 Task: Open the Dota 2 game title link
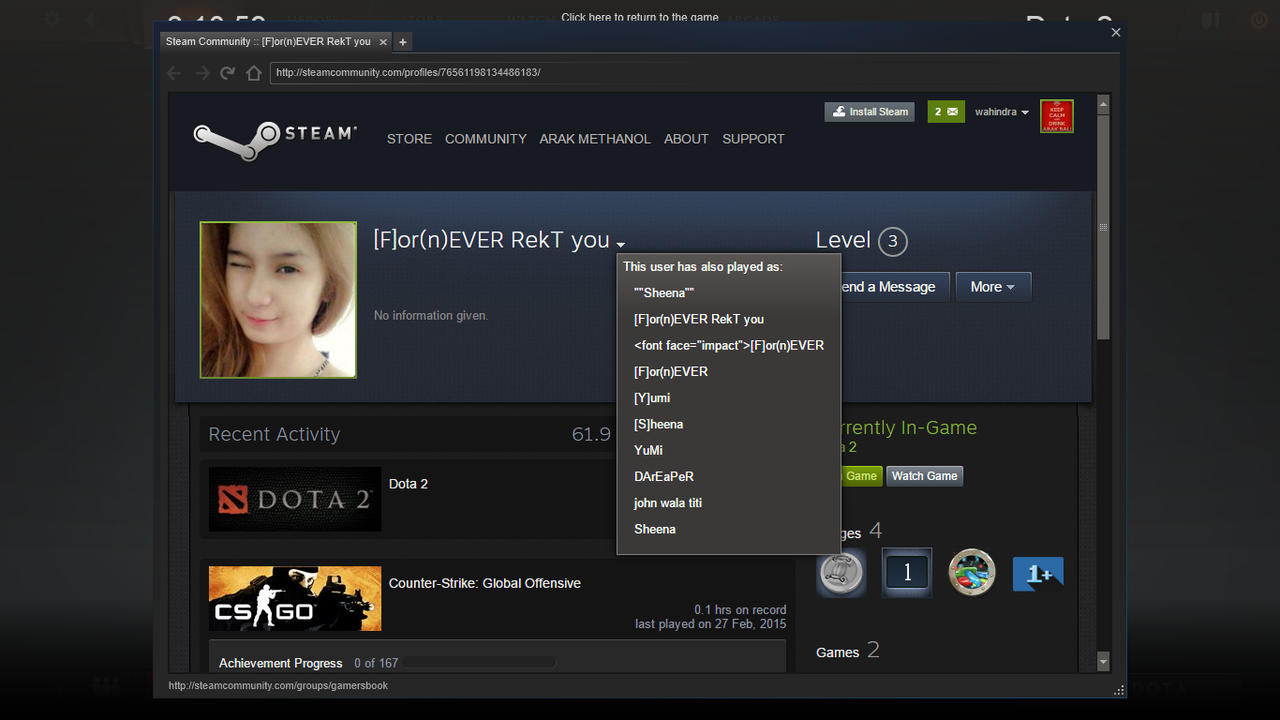[408, 484]
